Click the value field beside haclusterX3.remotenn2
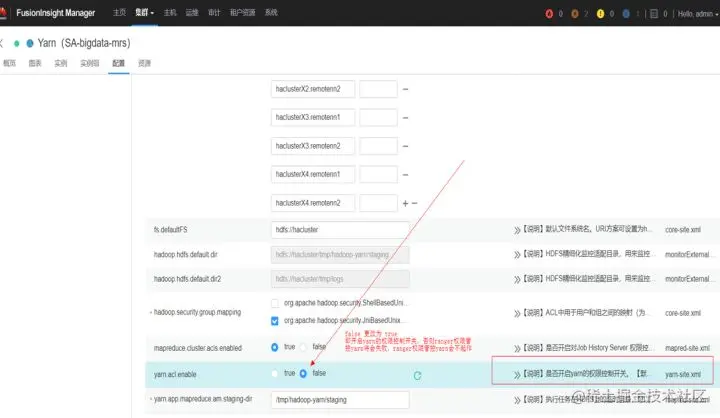The height and width of the screenshot is (418, 720). [378, 146]
